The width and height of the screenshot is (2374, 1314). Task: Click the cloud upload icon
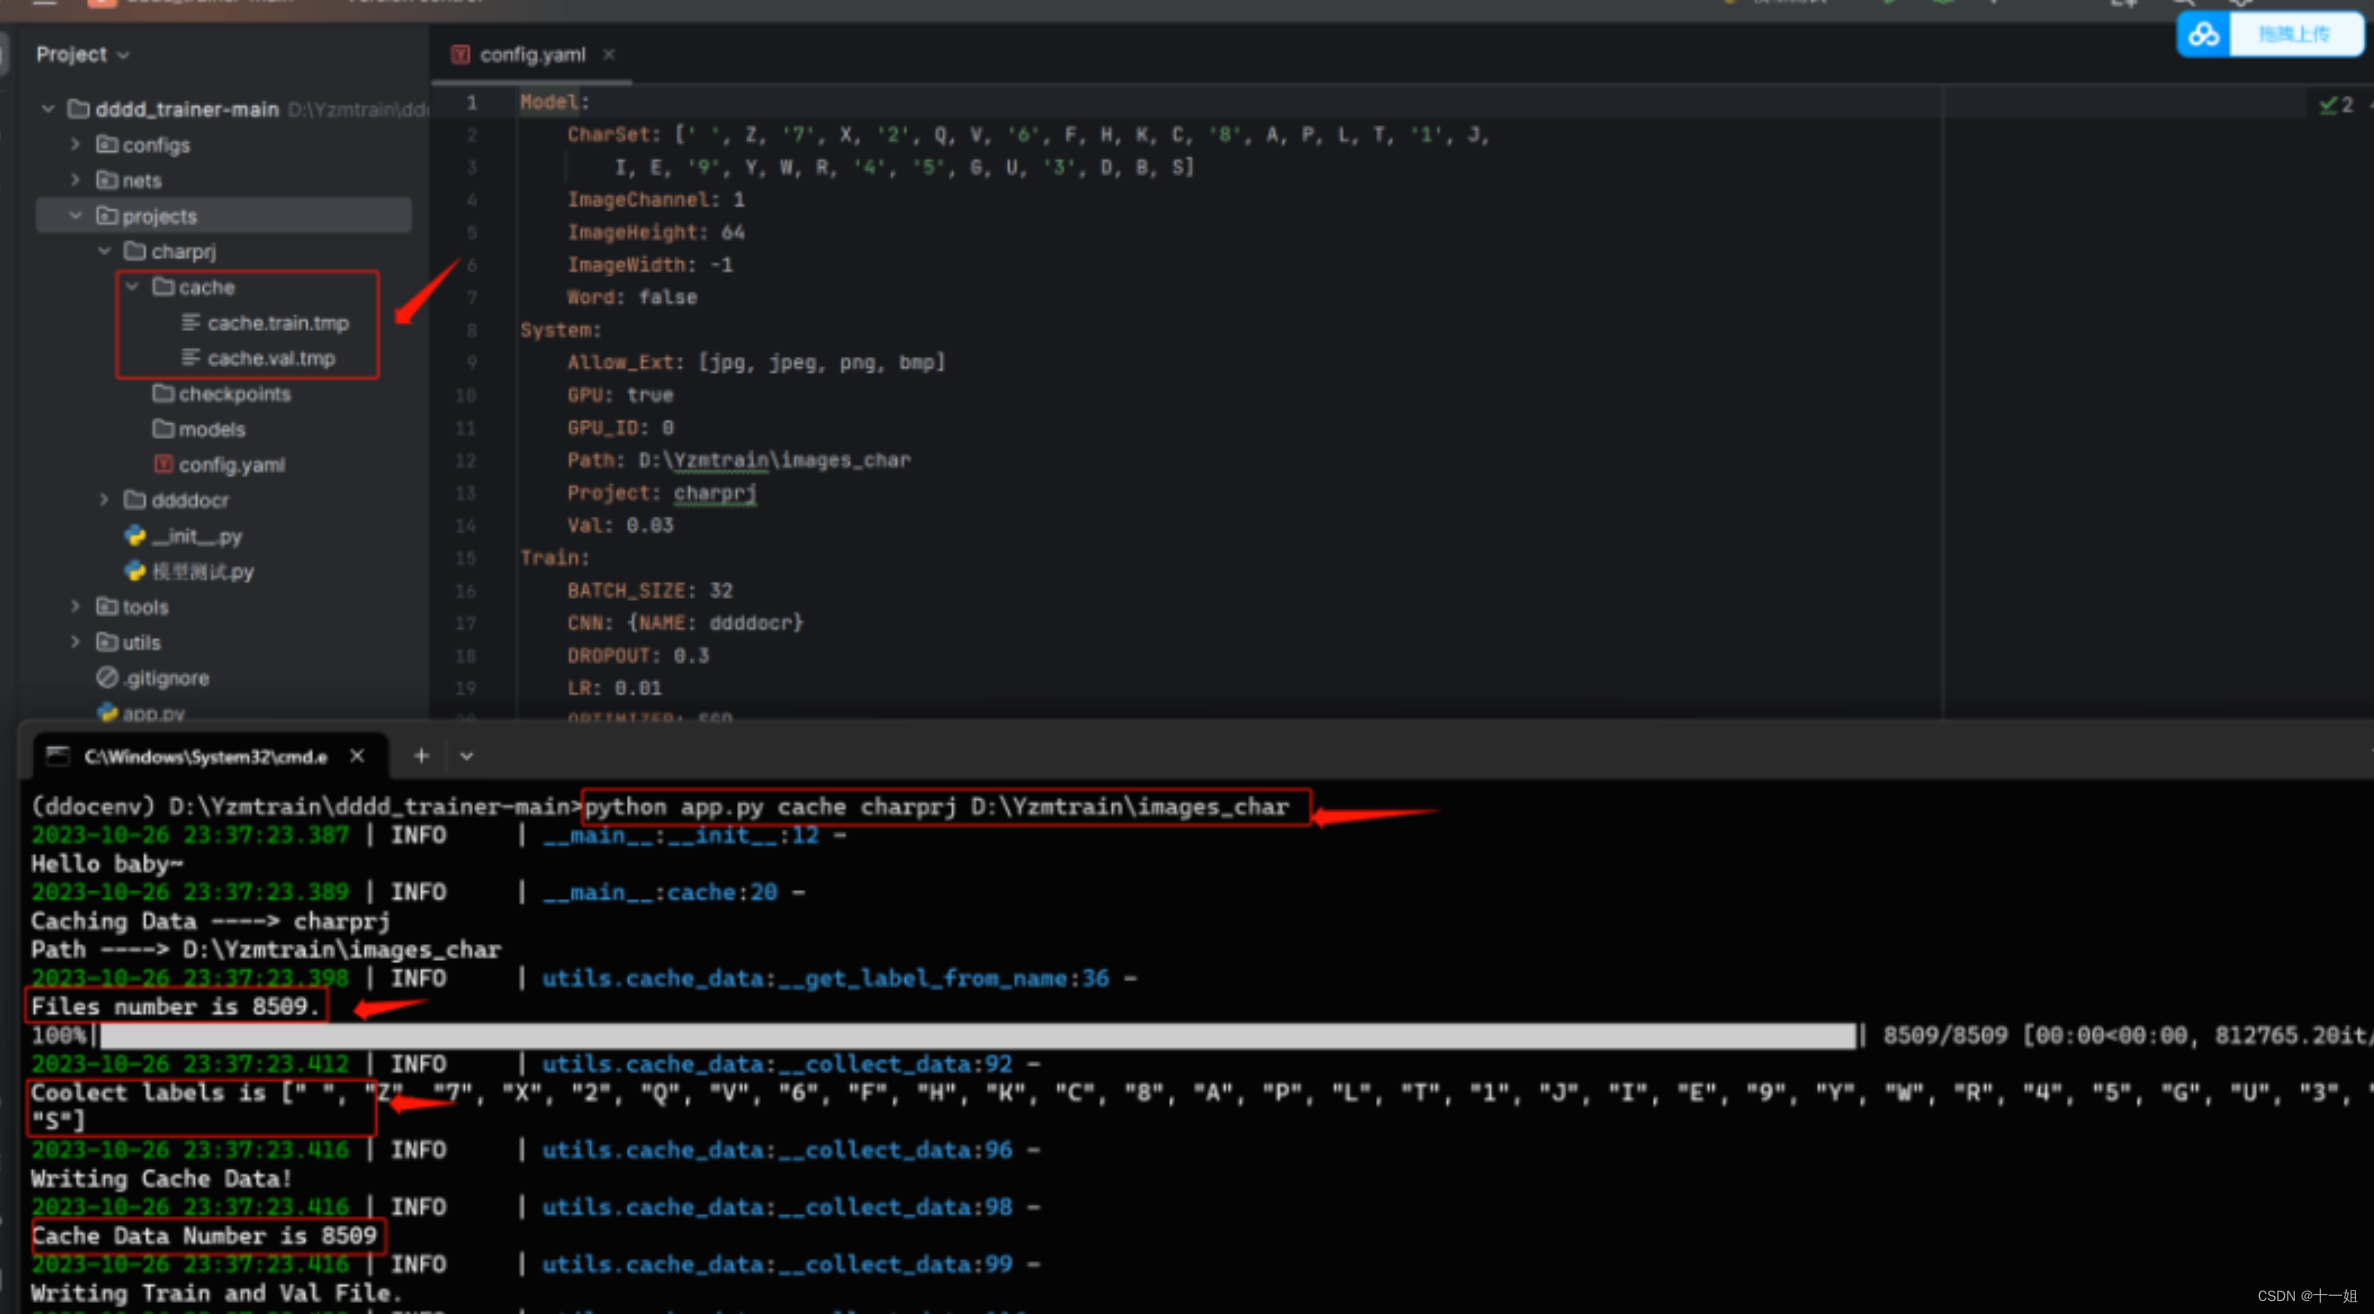click(2203, 34)
